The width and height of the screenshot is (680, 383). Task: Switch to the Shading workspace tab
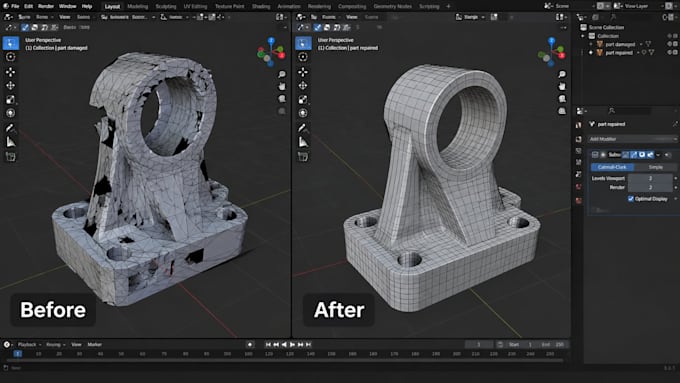[261, 7]
